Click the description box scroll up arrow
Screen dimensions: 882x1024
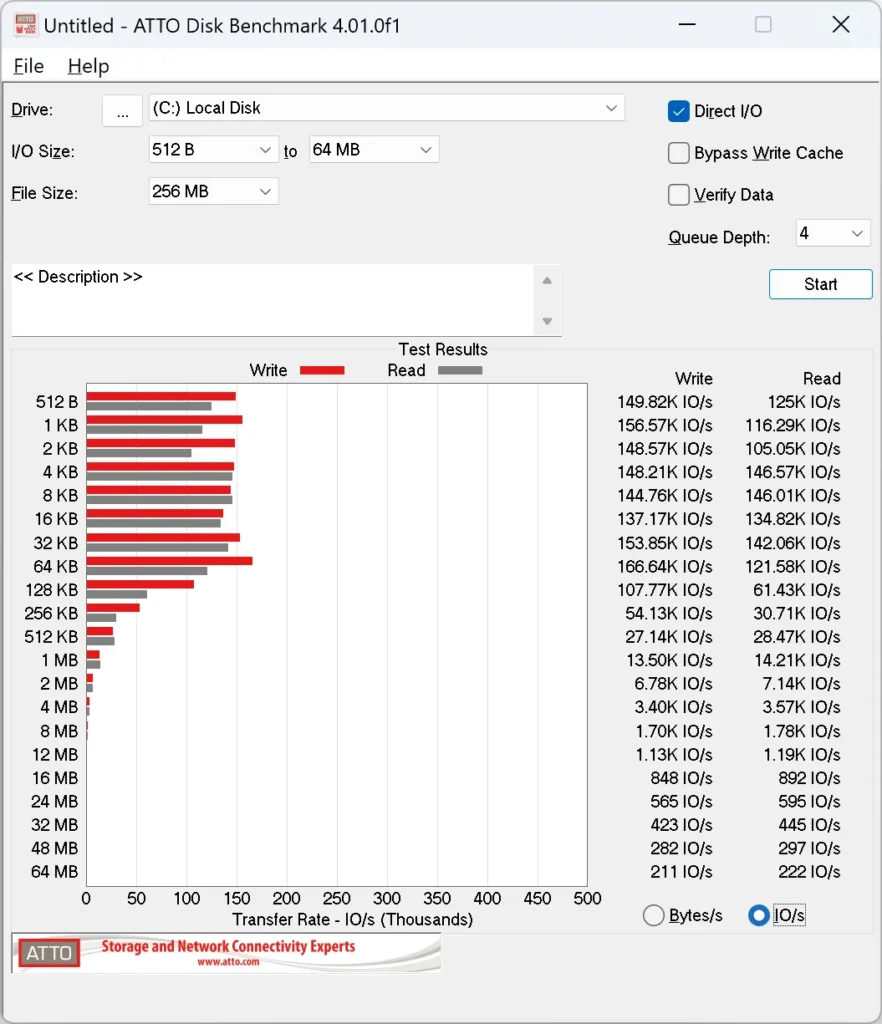coord(547,280)
